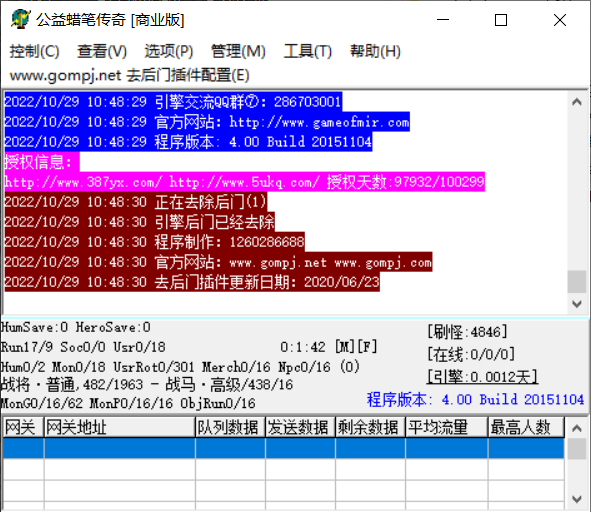Open the 工具(T) menu
Viewport: 591px width, 512px height.
[308, 51]
